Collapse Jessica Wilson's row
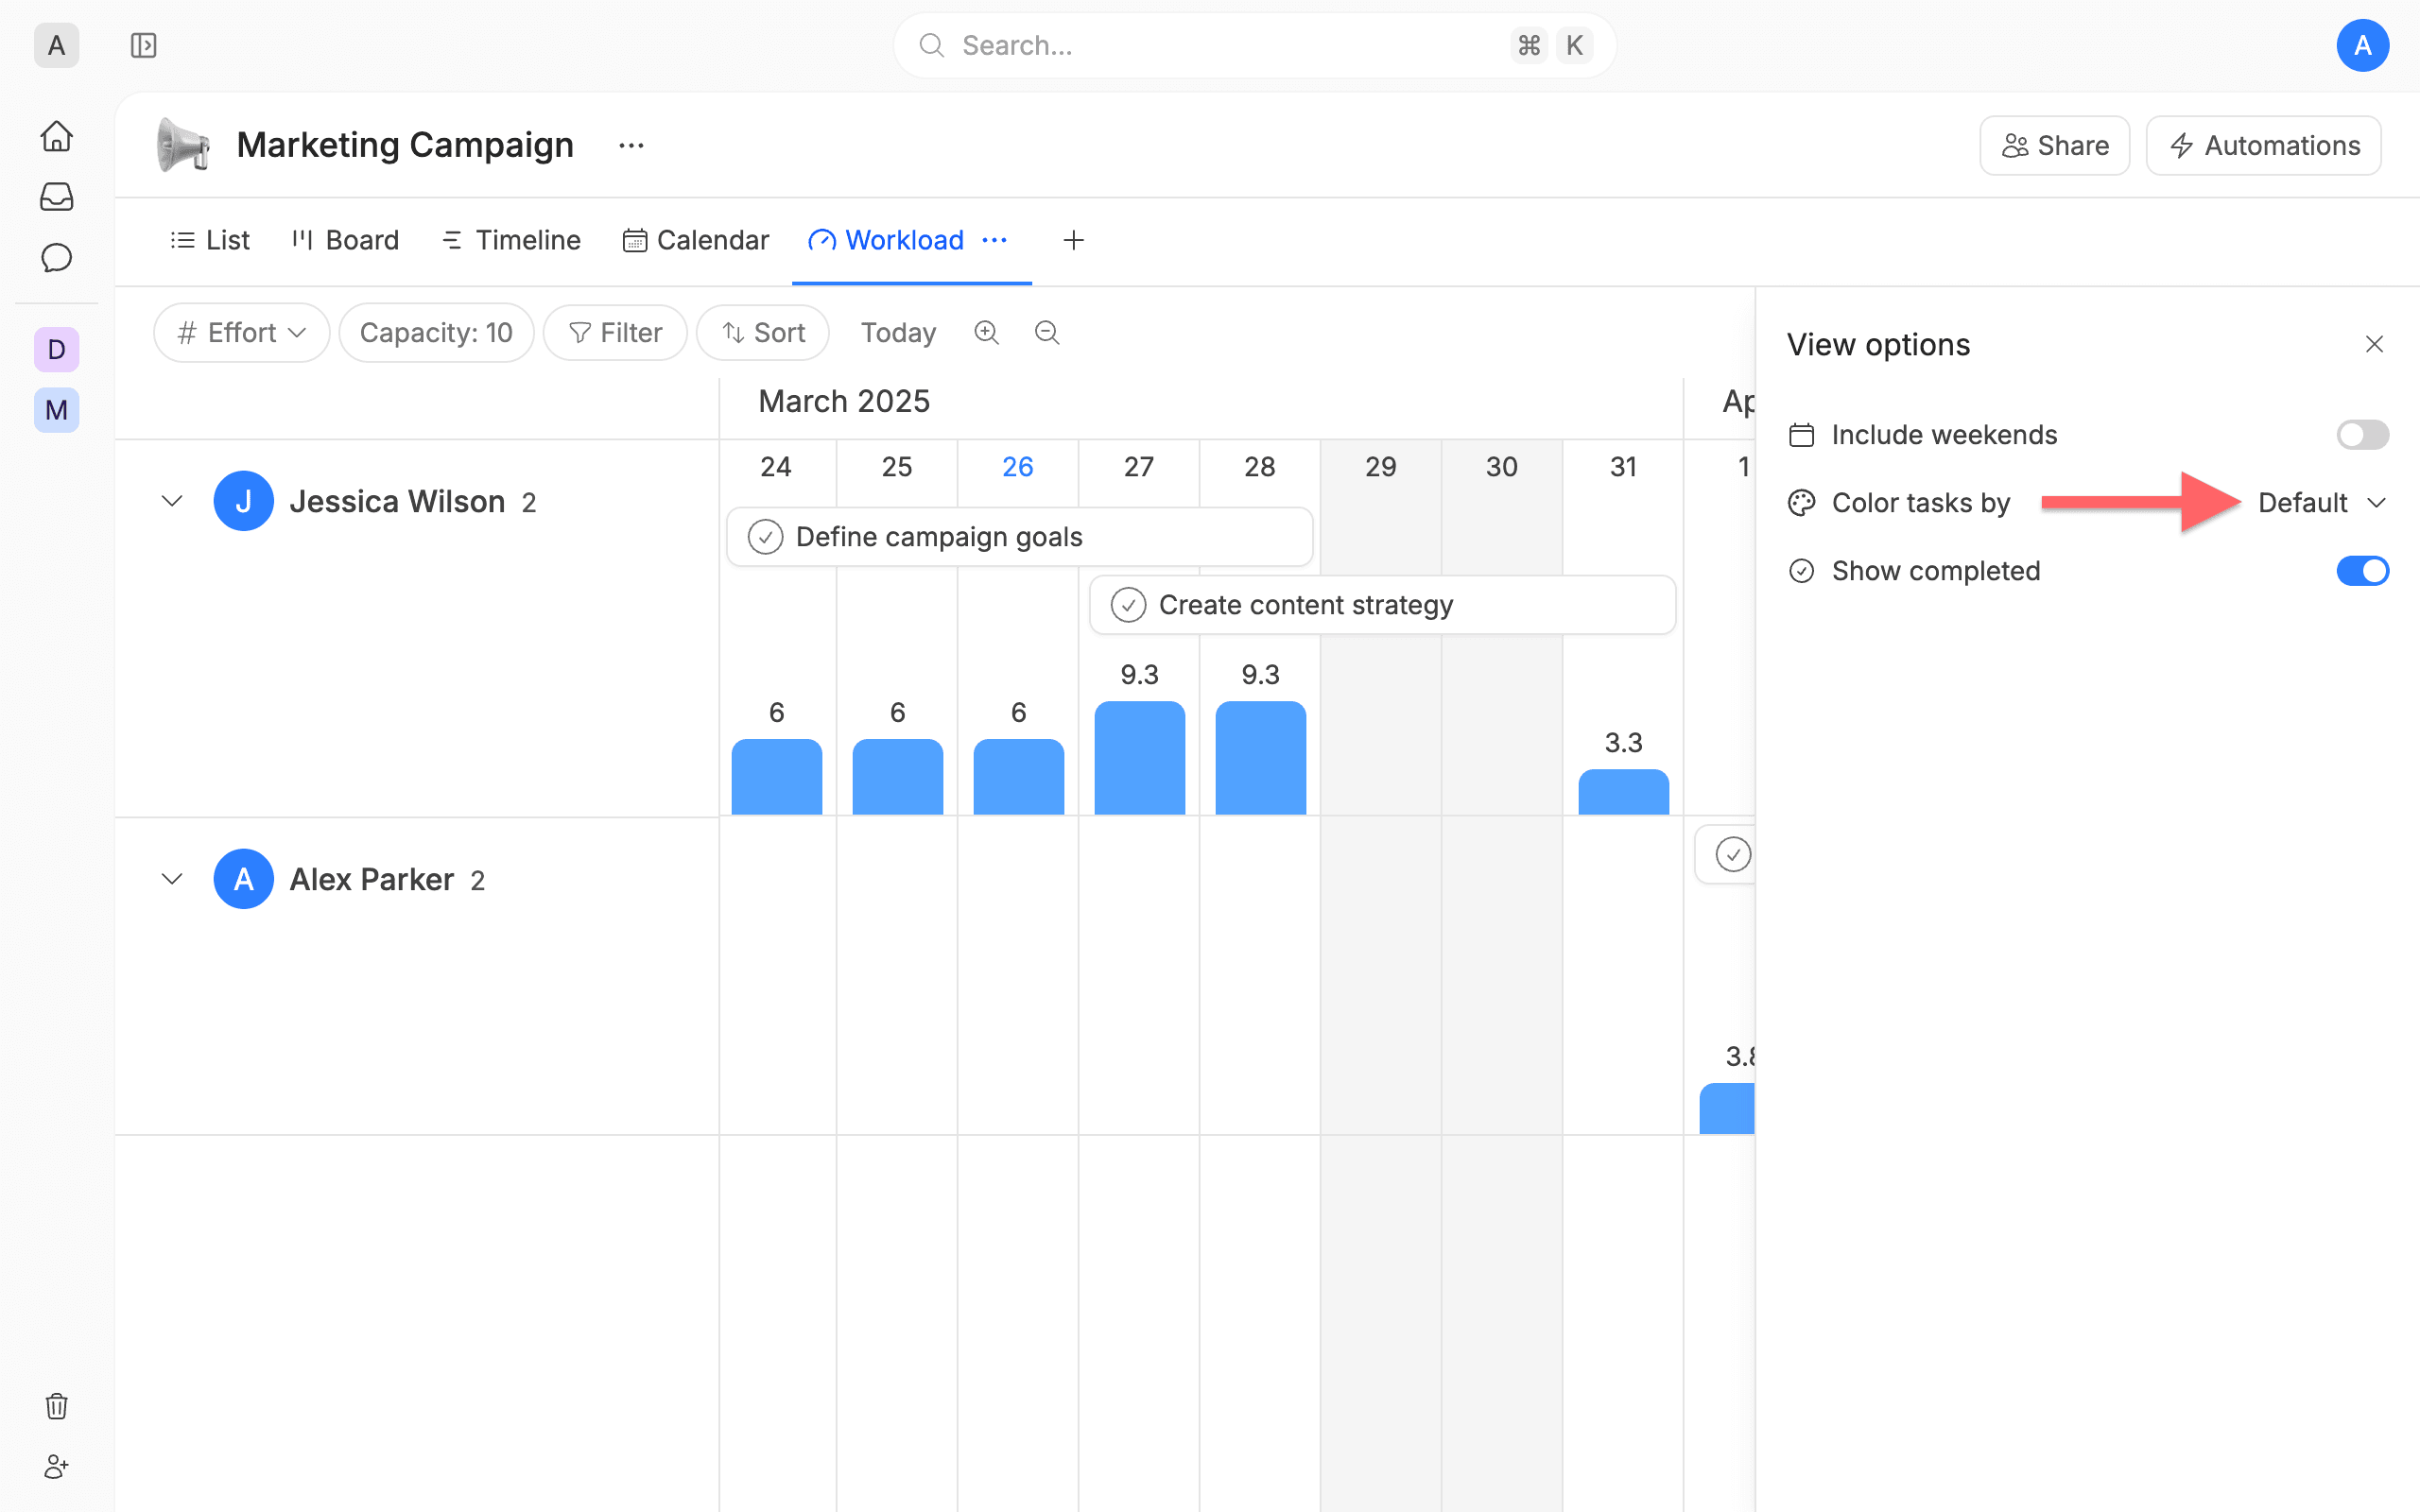This screenshot has height=1512, width=2420. [x=172, y=501]
